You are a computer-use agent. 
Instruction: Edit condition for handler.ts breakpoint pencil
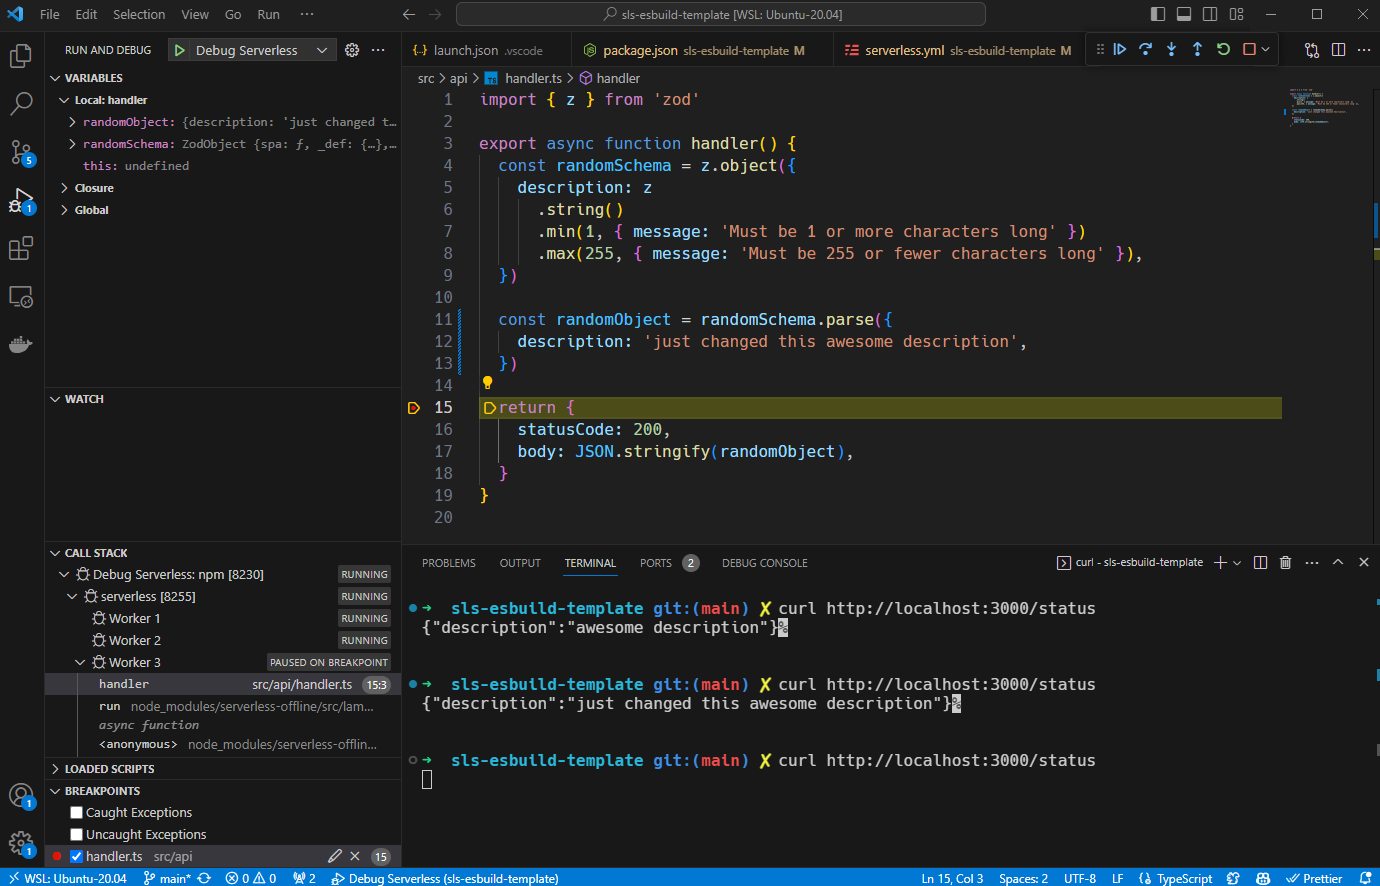tap(335, 856)
